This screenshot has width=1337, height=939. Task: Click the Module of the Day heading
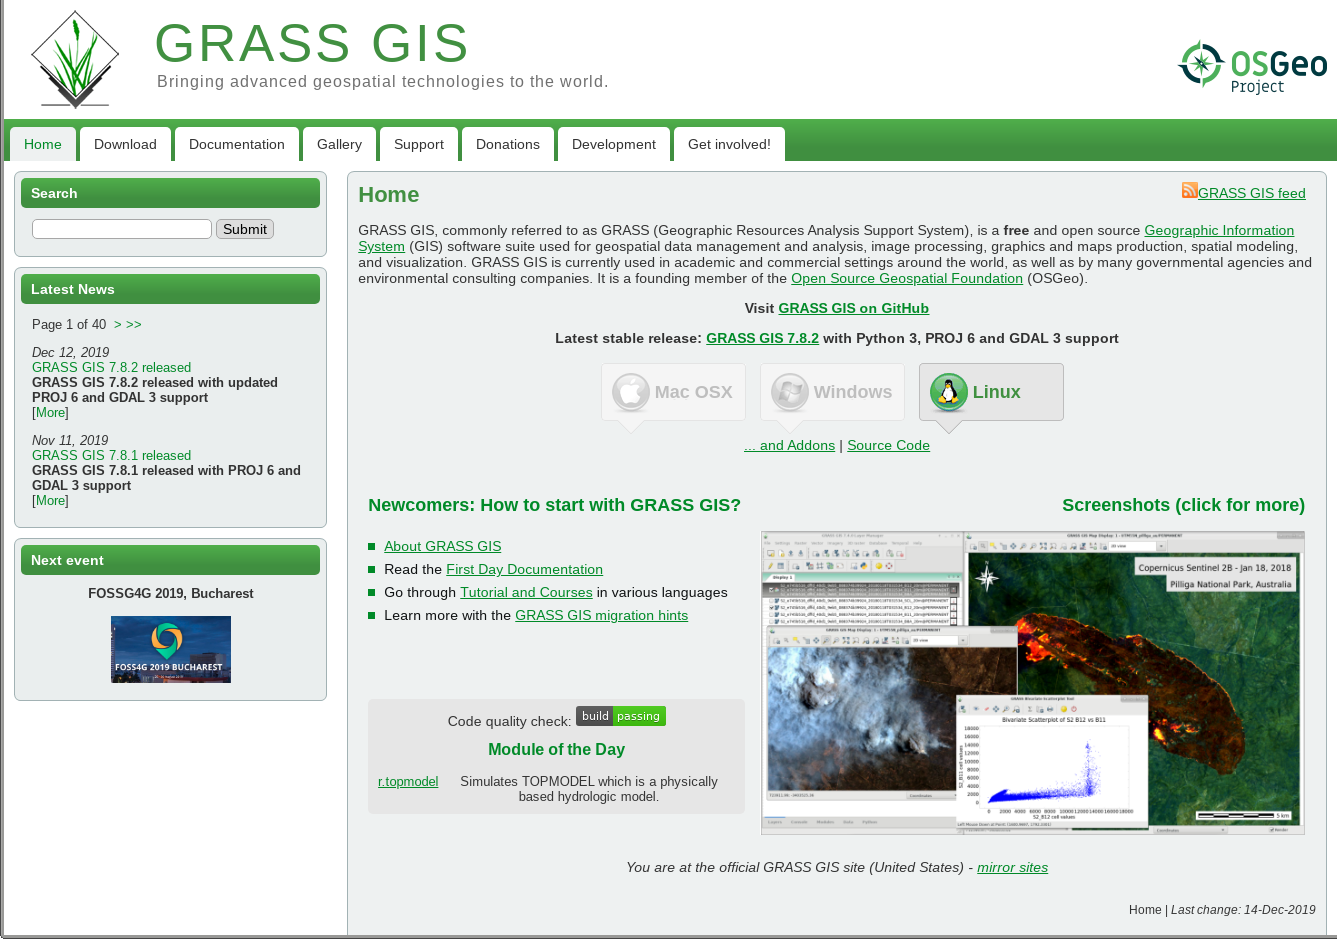[556, 749]
